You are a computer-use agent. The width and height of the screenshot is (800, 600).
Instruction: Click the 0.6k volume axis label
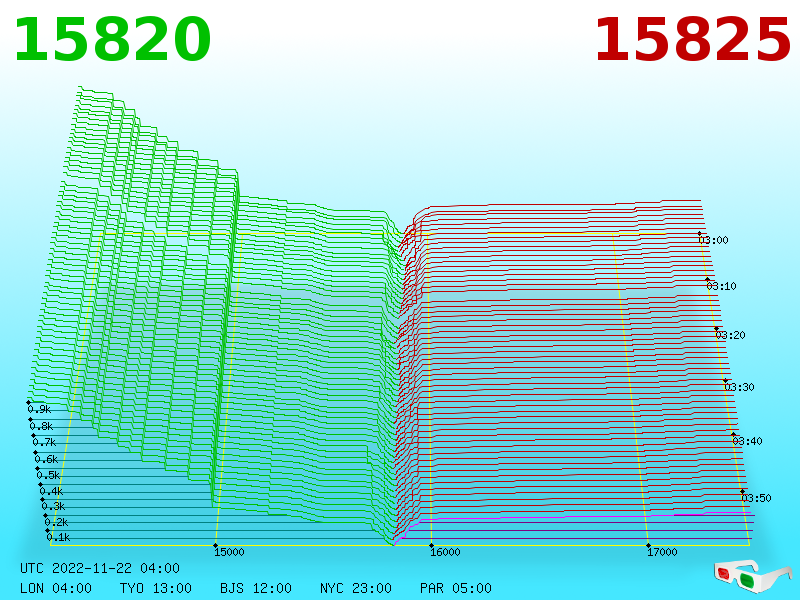[46, 459]
